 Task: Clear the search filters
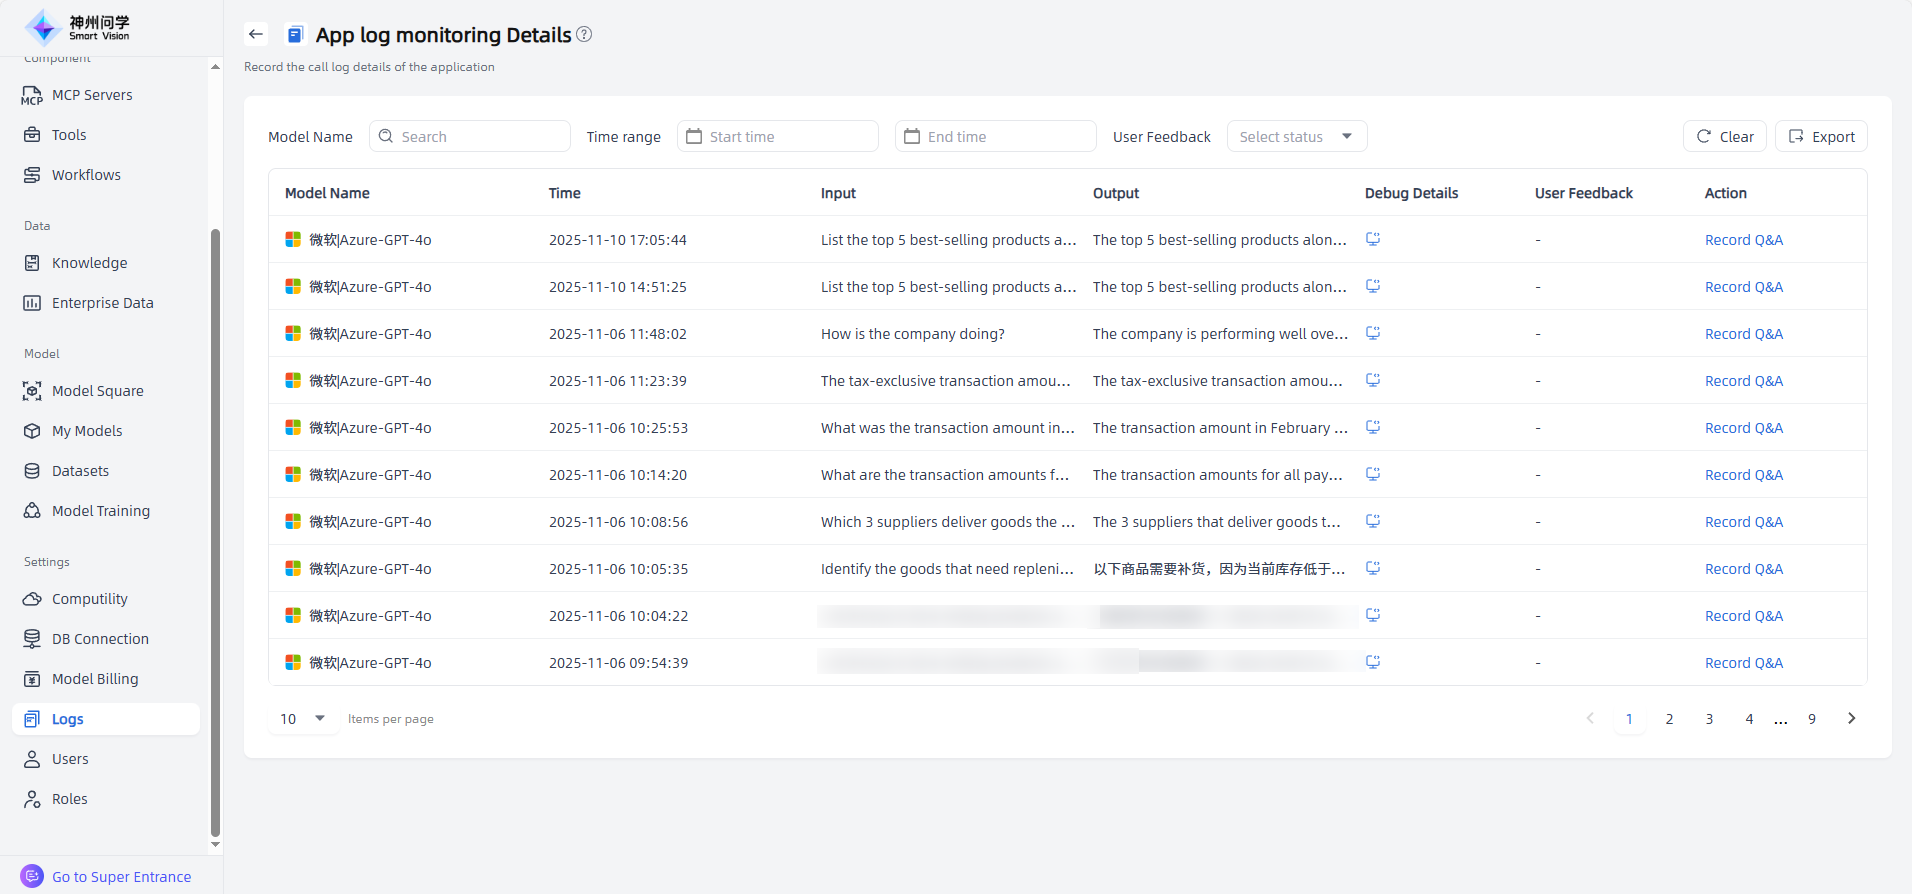pos(1724,136)
